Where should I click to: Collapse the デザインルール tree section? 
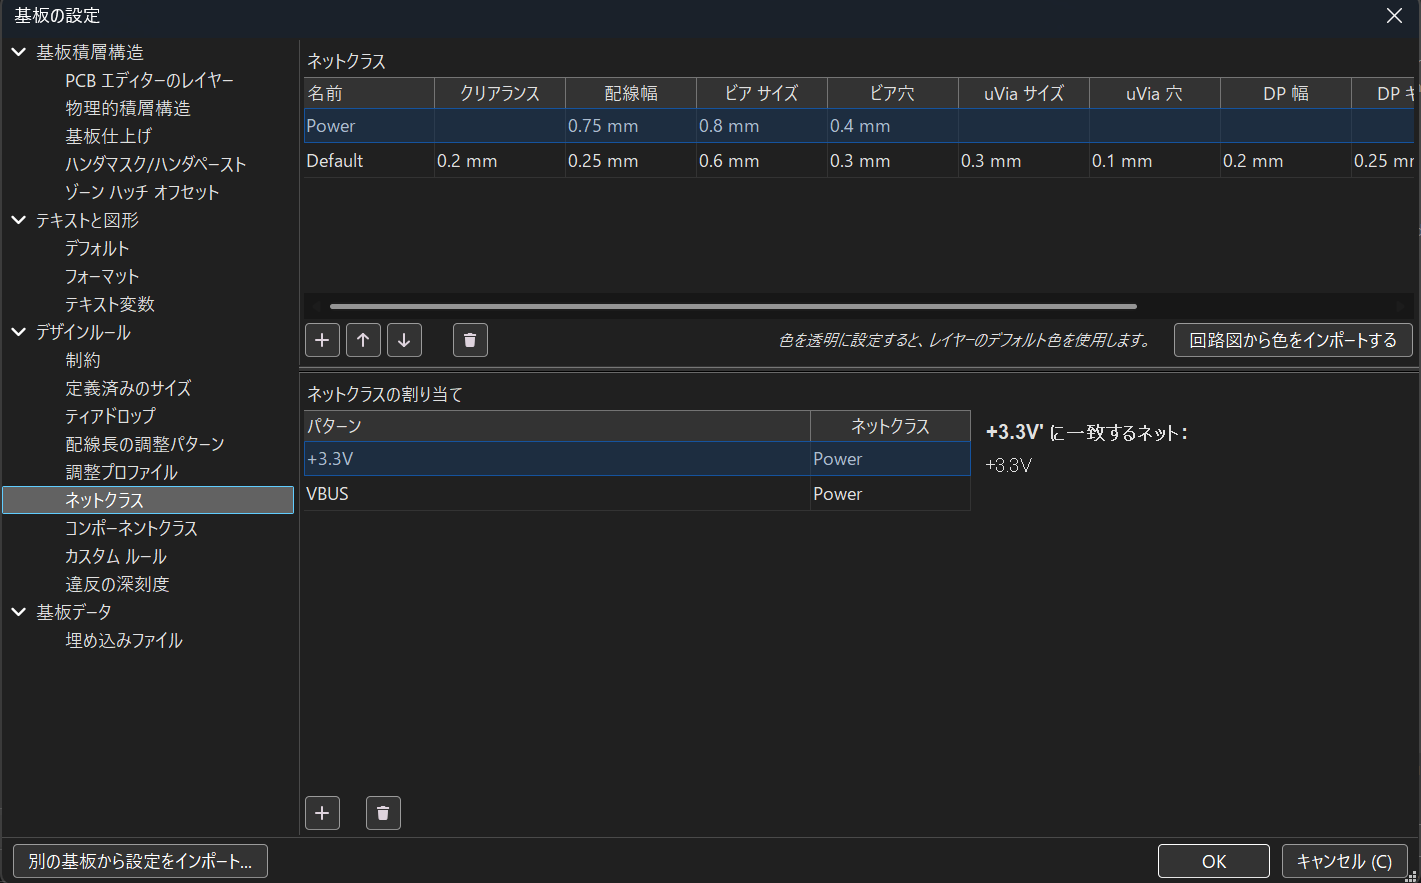(x=19, y=332)
